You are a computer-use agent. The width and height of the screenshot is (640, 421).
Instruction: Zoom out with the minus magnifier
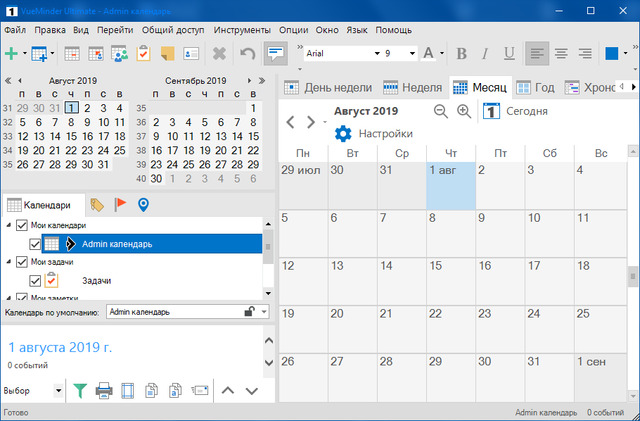[441, 111]
